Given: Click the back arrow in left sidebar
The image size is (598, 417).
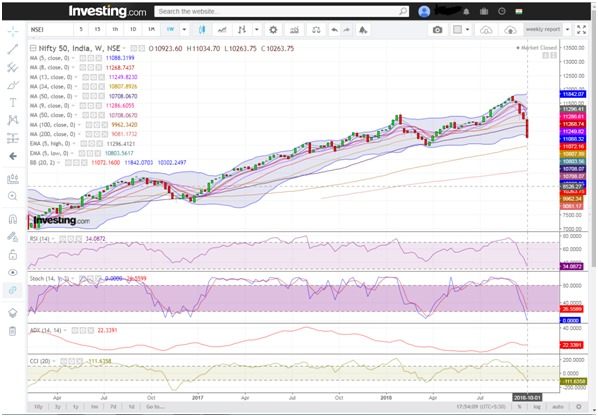Looking at the screenshot, I should pos(13,156).
